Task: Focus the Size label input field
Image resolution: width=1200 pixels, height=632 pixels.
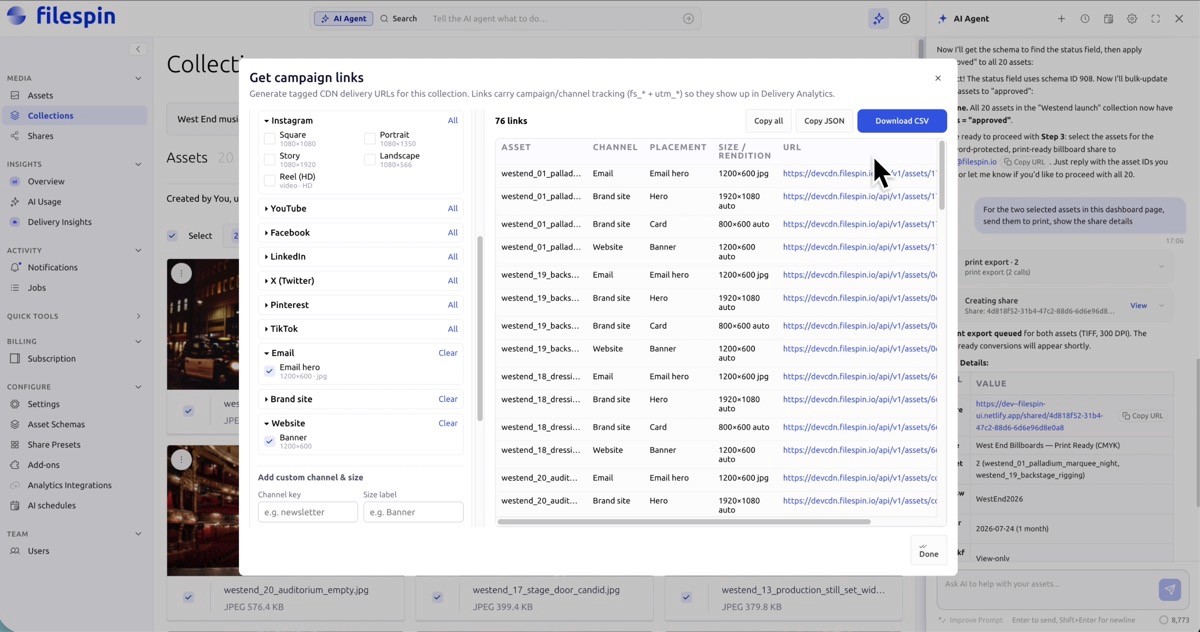Action: [x=413, y=512]
